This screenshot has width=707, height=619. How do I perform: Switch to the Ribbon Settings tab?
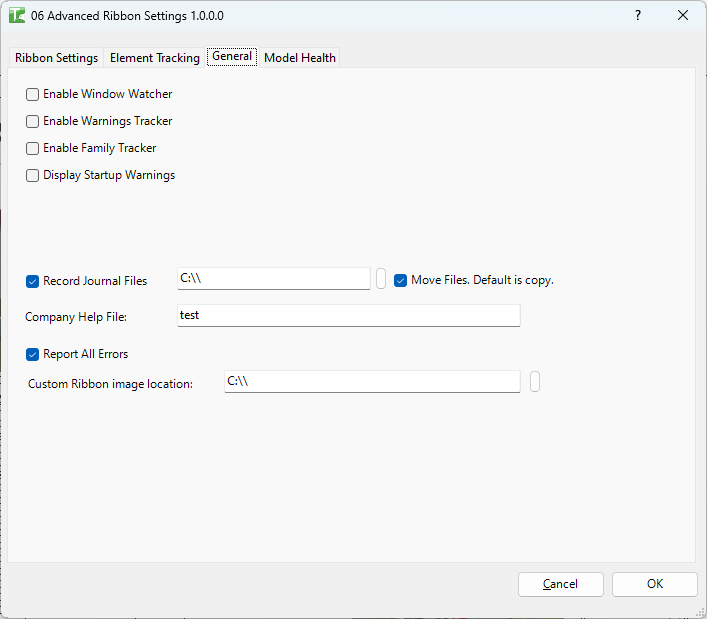click(56, 58)
